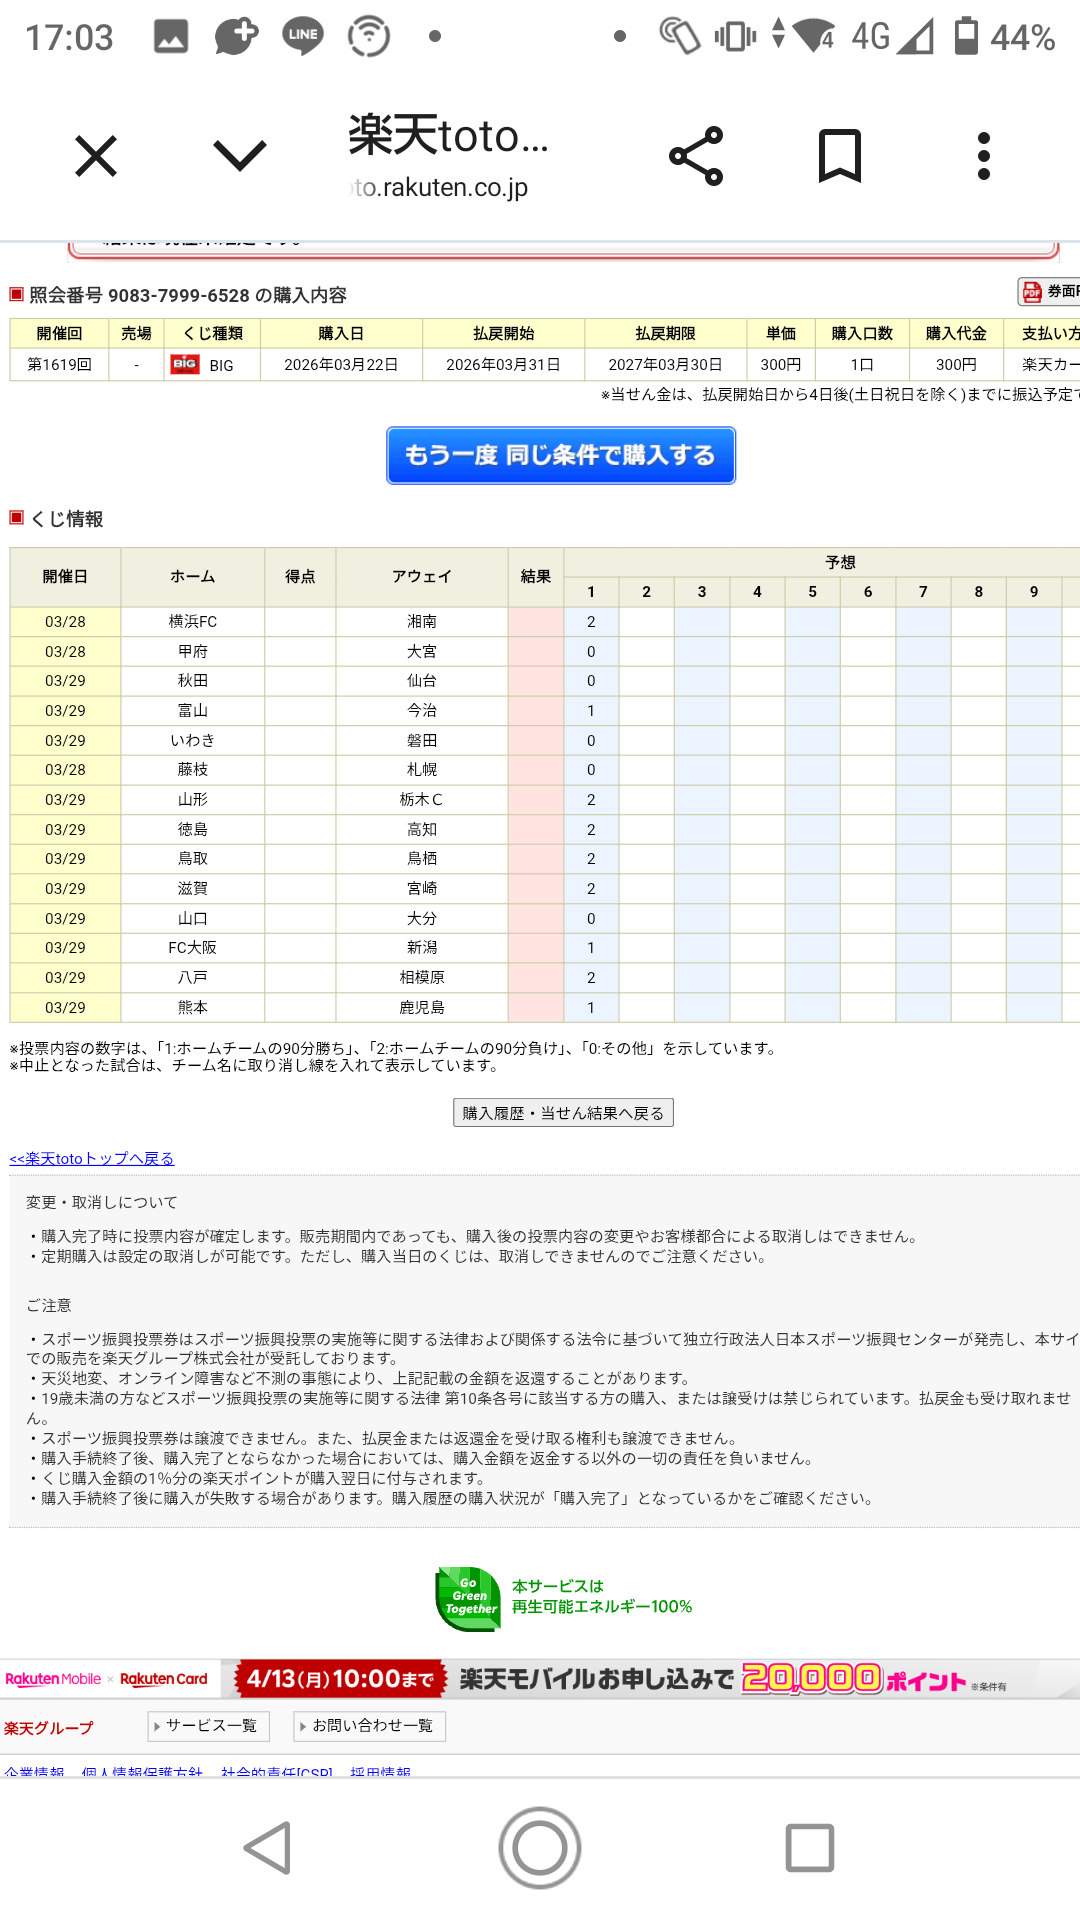
Task: Tap the 楽天グループ footer label
Action: tap(49, 1728)
